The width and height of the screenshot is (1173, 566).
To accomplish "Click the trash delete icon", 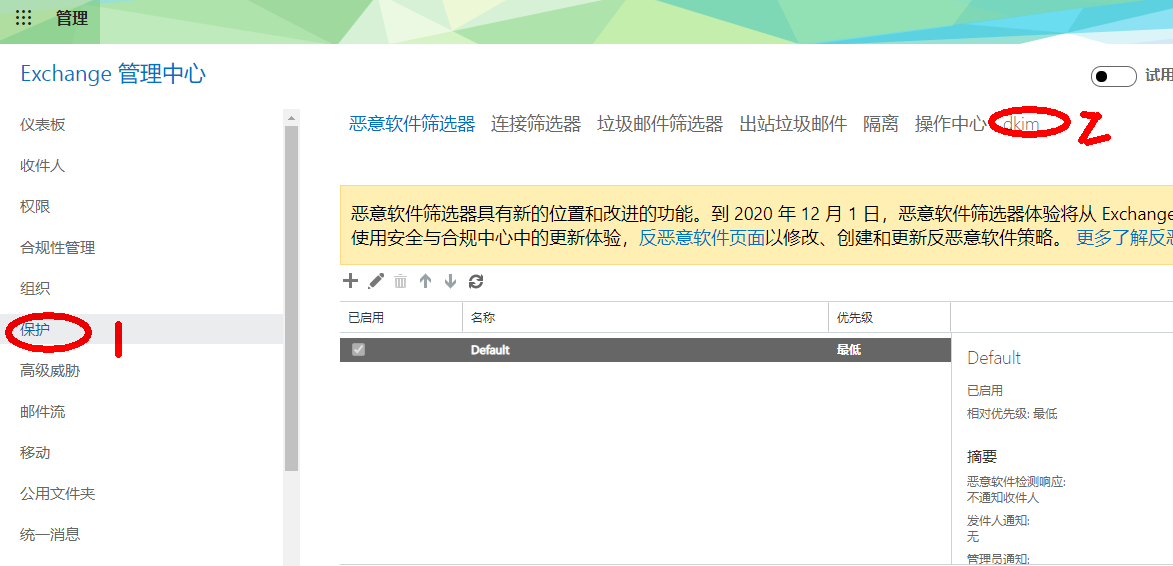I will coord(400,281).
